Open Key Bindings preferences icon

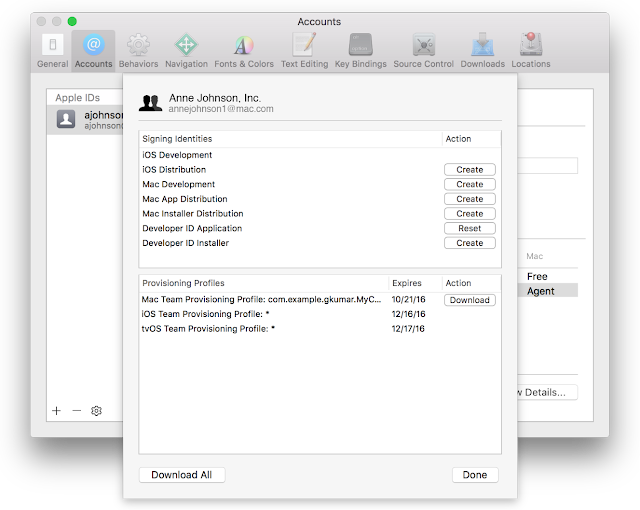[x=360, y=51]
